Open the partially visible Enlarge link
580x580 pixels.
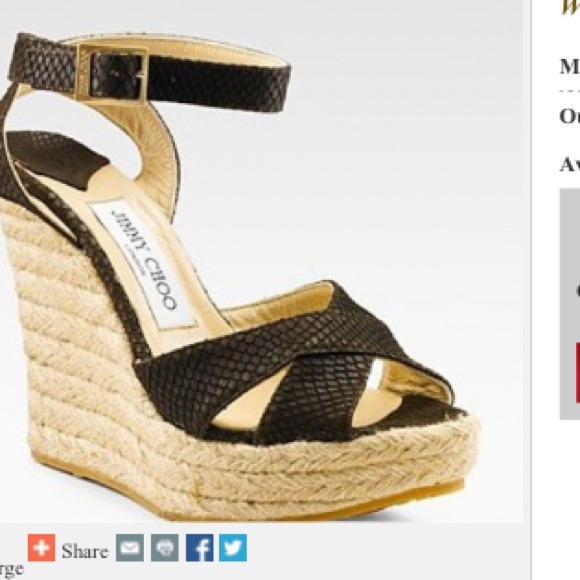(11, 570)
